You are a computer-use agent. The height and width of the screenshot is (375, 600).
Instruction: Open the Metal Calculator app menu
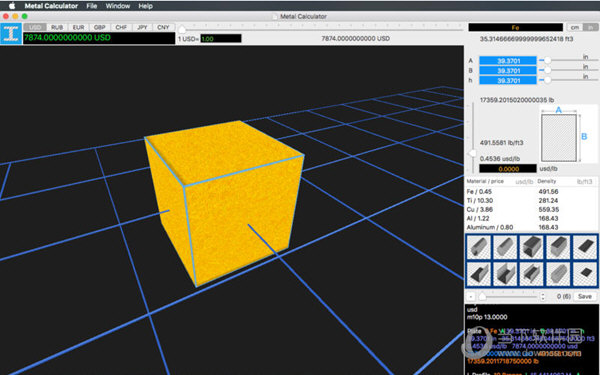click(51, 6)
